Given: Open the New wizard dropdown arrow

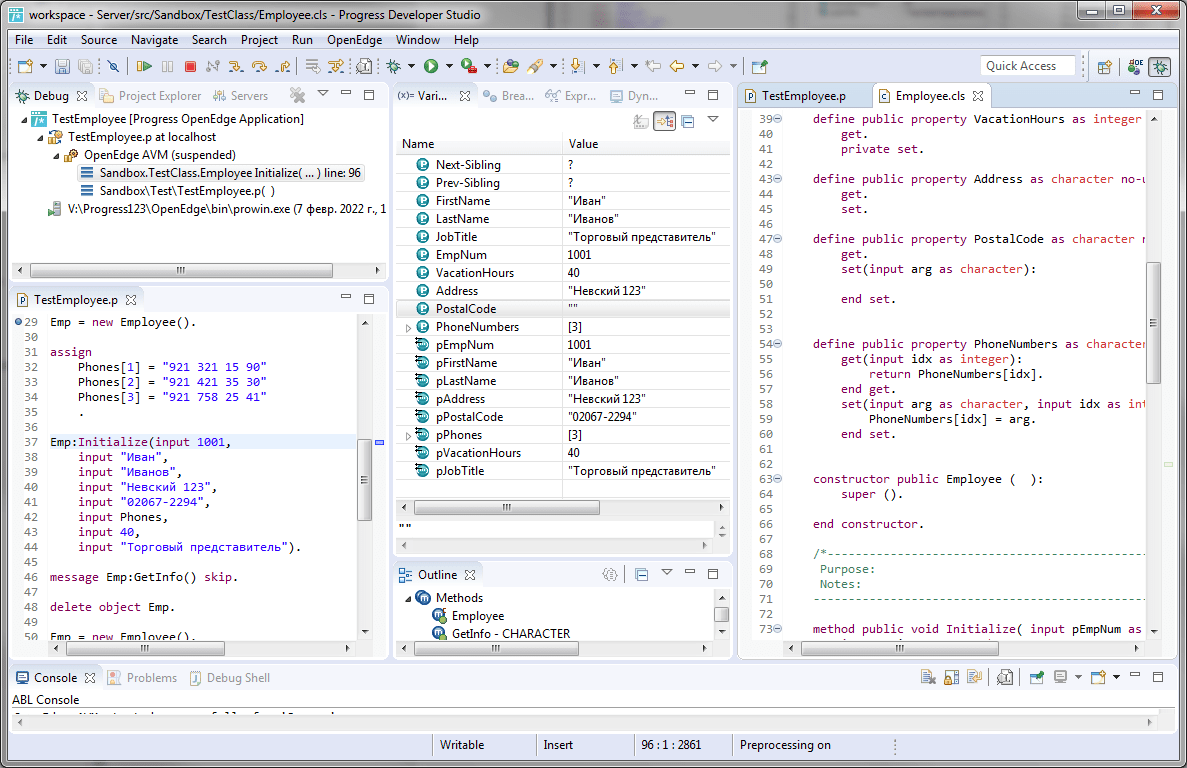Looking at the screenshot, I should (43, 67).
